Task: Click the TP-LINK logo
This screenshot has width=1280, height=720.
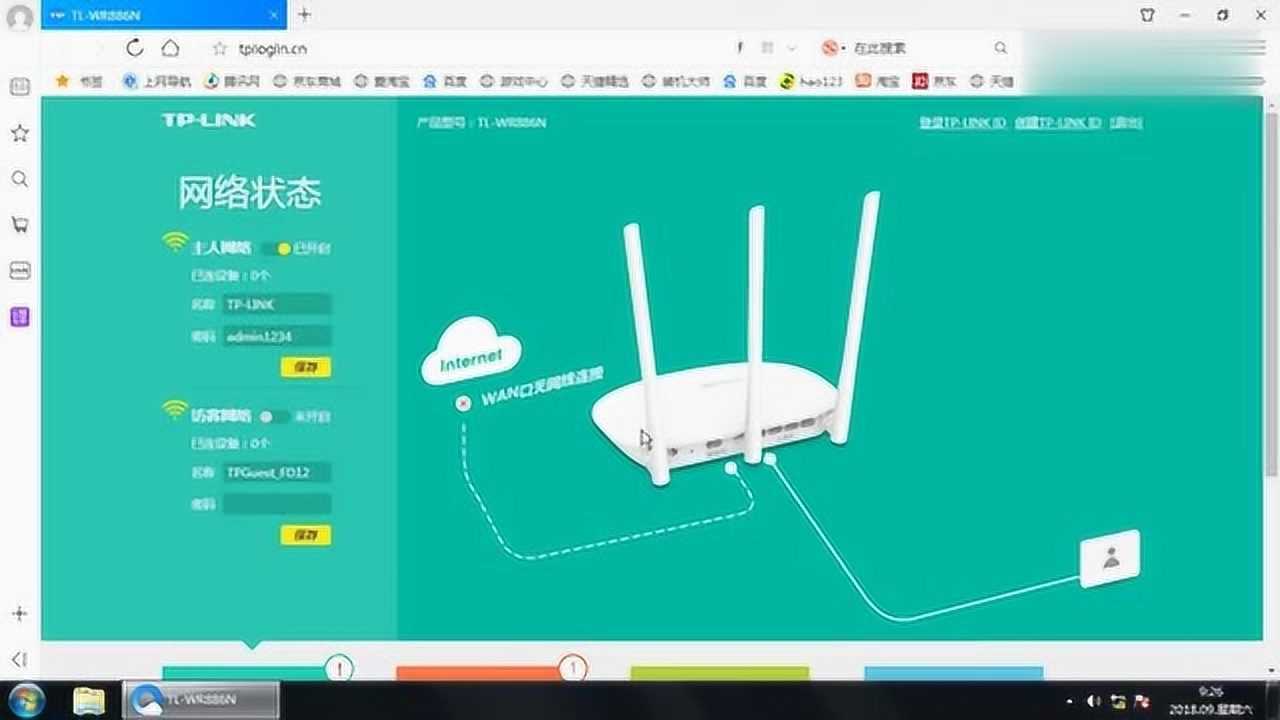Action: [x=208, y=120]
